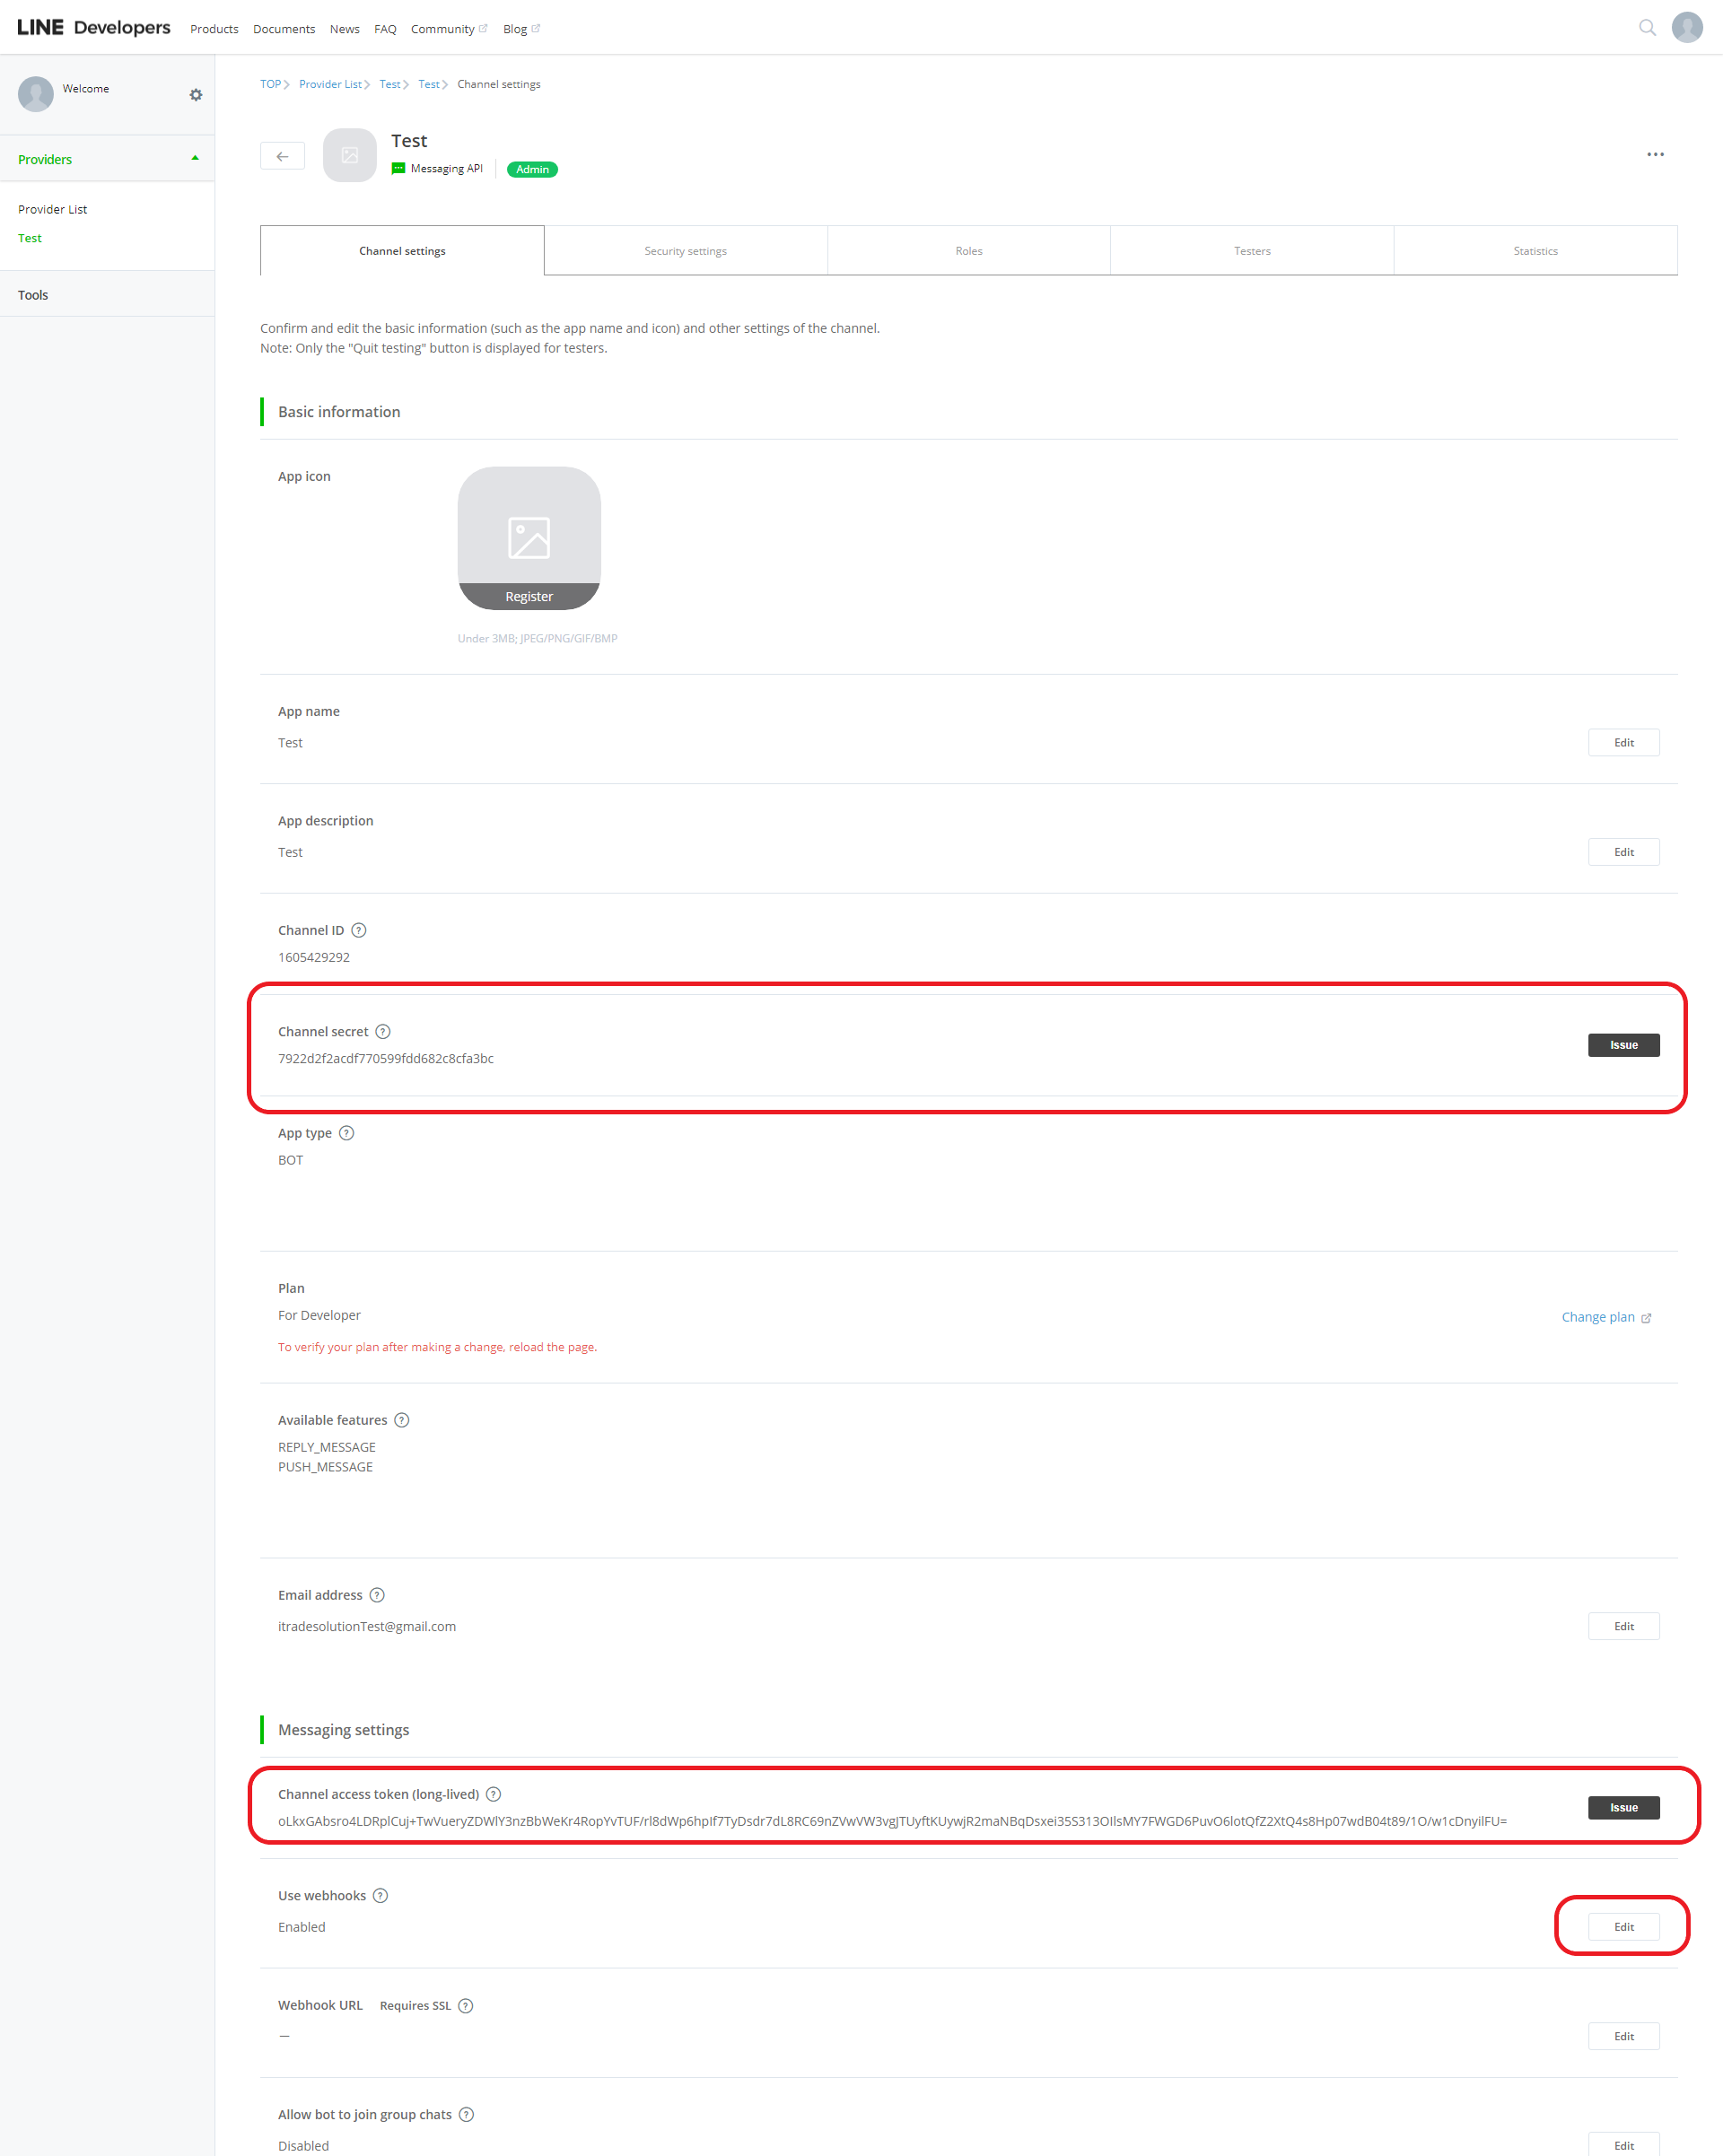This screenshot has width=1723, height=2156.
Task: Click the green Messaging API icon
Action: coord(398,168)
